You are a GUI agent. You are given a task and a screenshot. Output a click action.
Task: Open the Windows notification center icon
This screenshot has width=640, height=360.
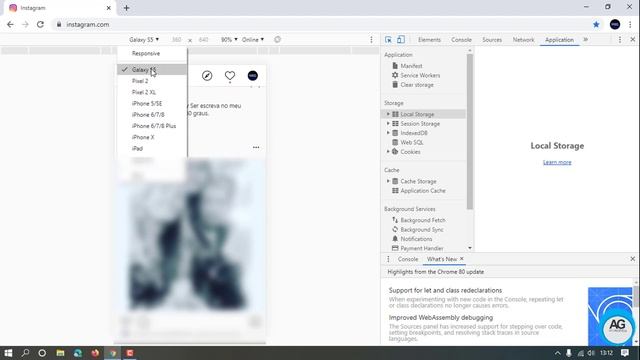[625, 353]
